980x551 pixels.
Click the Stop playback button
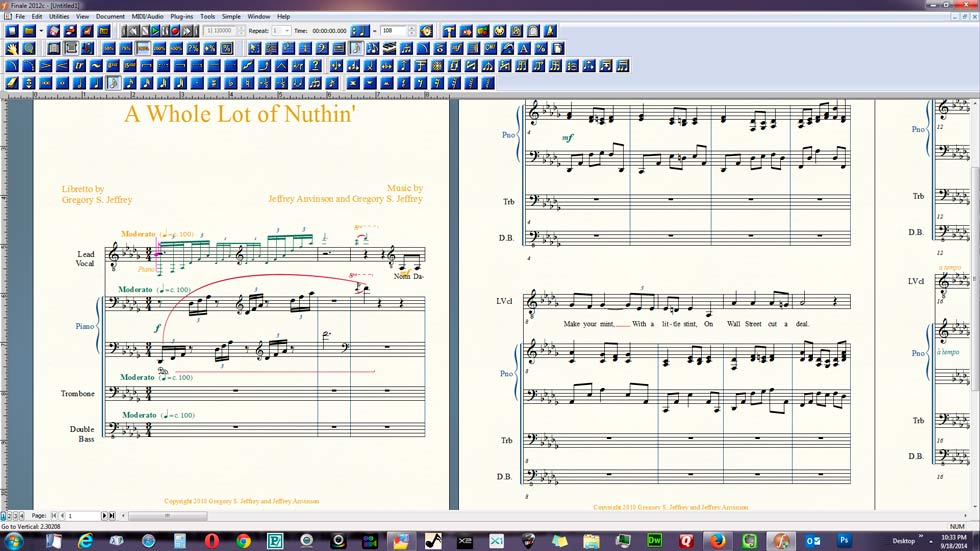(145, 31)
